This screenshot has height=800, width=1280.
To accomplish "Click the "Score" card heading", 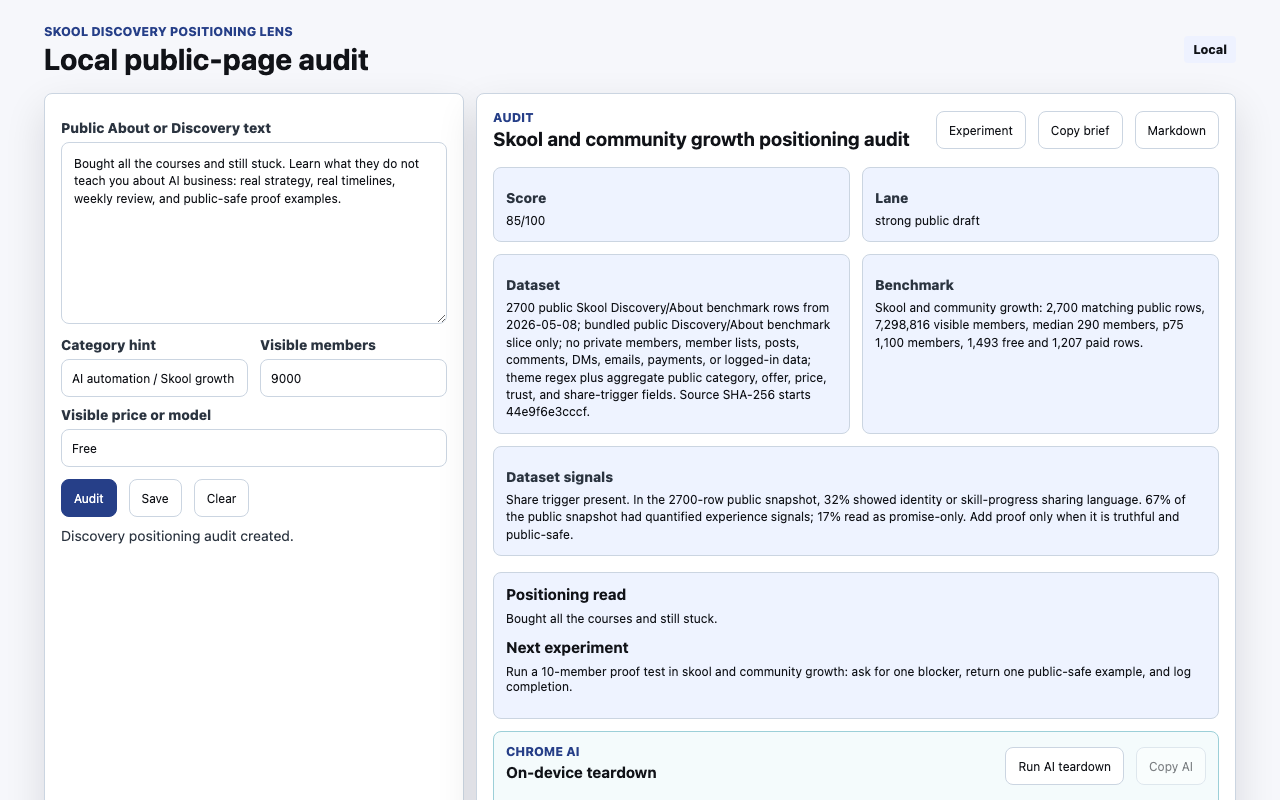I will click(526, 198).
